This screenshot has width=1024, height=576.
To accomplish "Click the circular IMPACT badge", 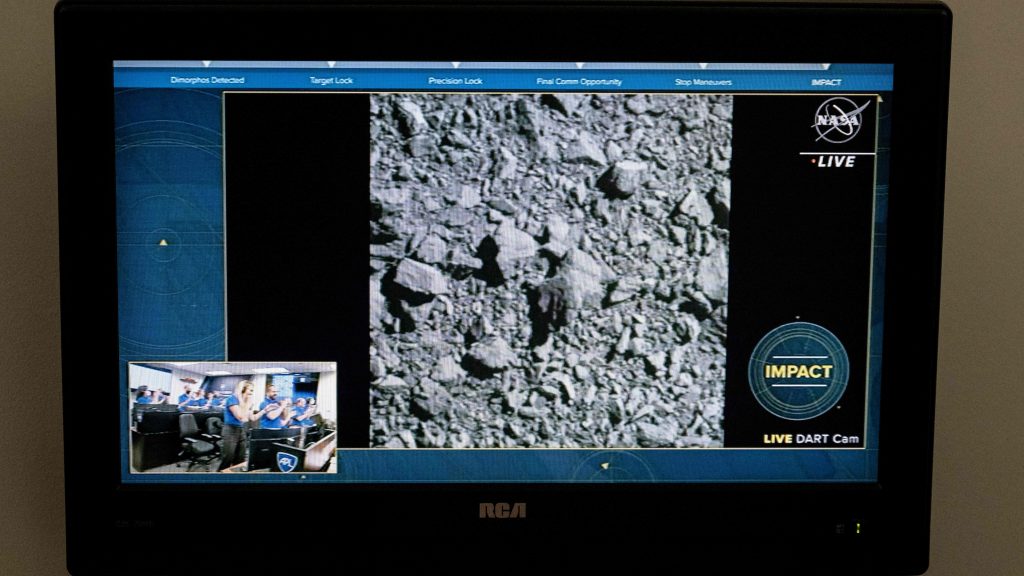I will (x=798, y=371).
